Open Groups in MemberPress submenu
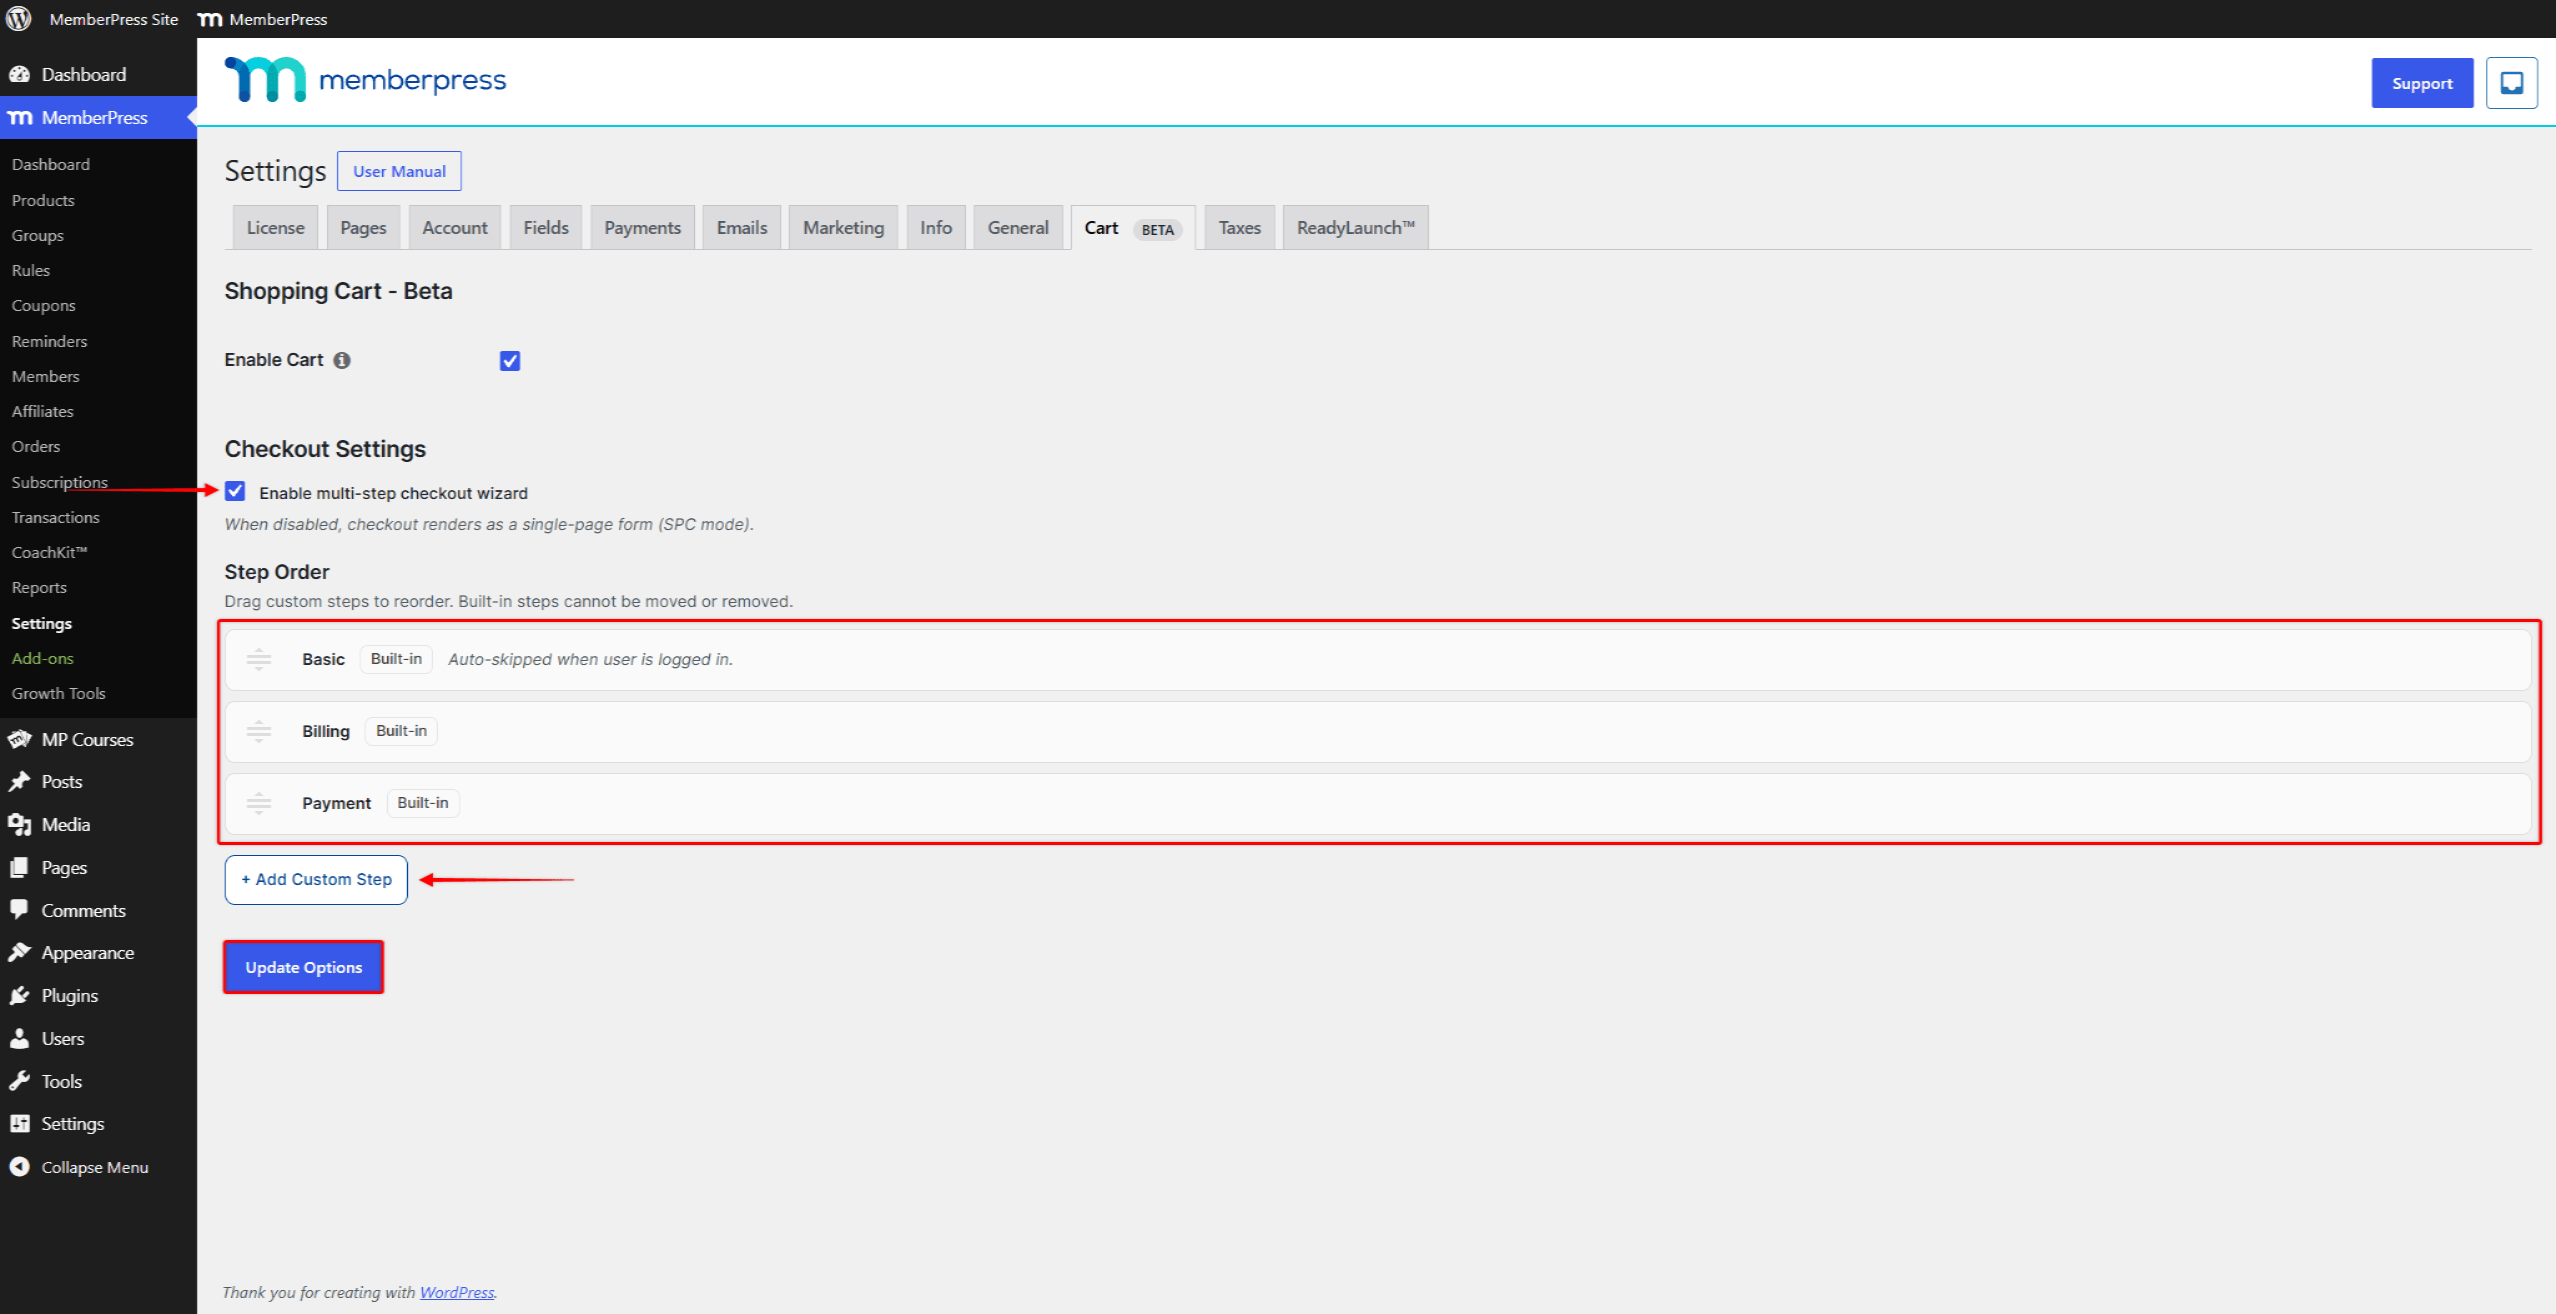Image resolution: width=2556 pixels, height=1314 pixels. pyautogui.click(x=38, y=235)
